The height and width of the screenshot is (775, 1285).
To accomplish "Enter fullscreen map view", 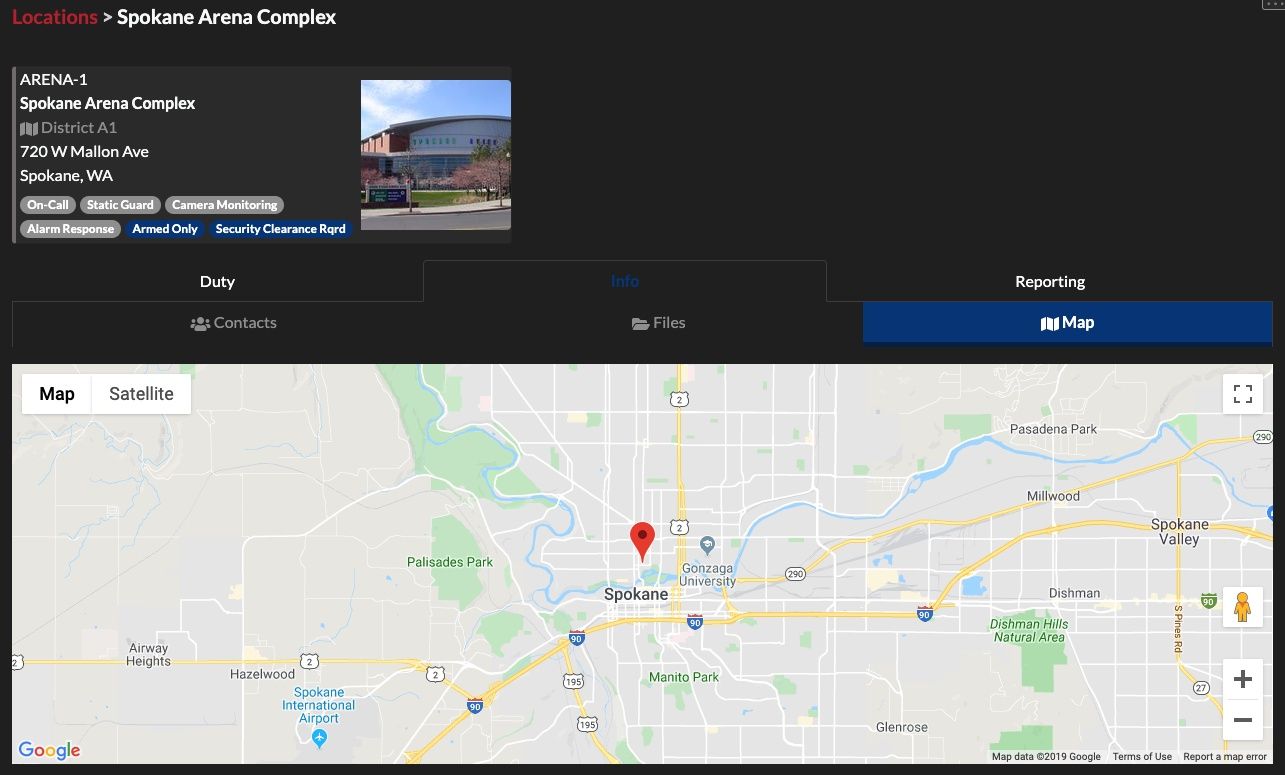I will tap(1242, 393).
